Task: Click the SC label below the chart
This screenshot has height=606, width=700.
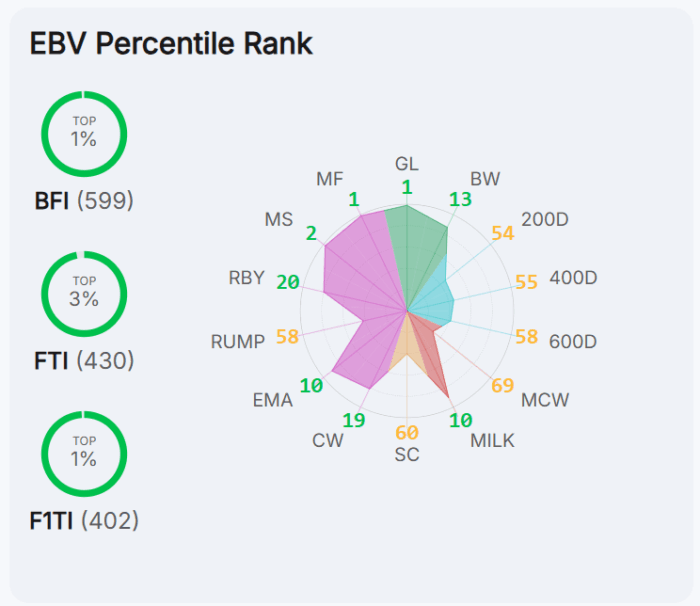Action: (407, 455)
